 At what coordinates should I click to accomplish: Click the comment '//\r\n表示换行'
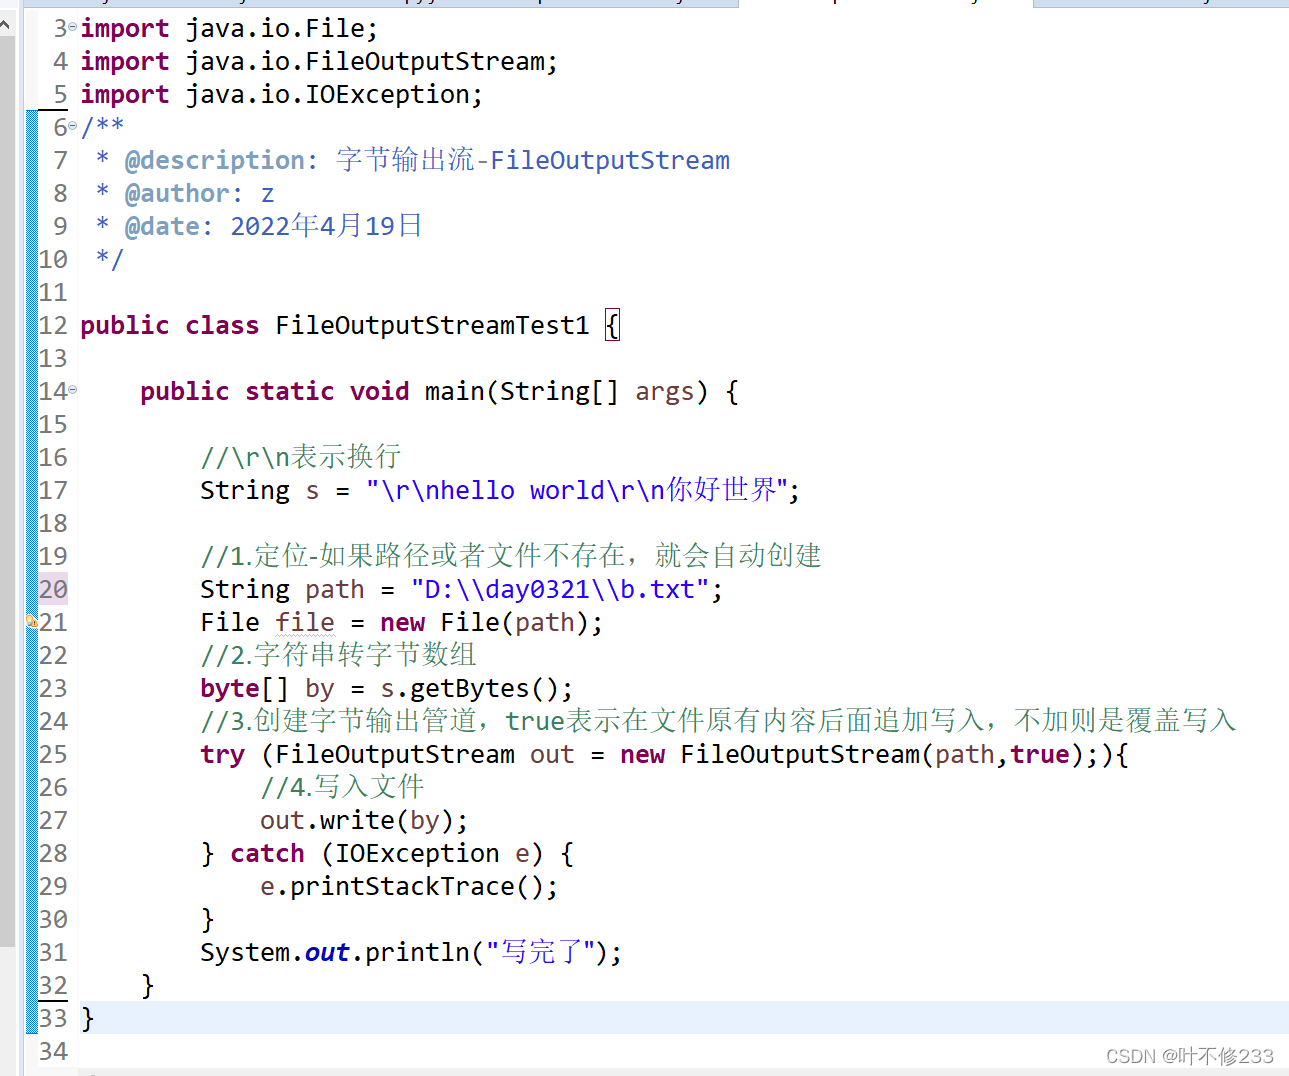[300, 457]
